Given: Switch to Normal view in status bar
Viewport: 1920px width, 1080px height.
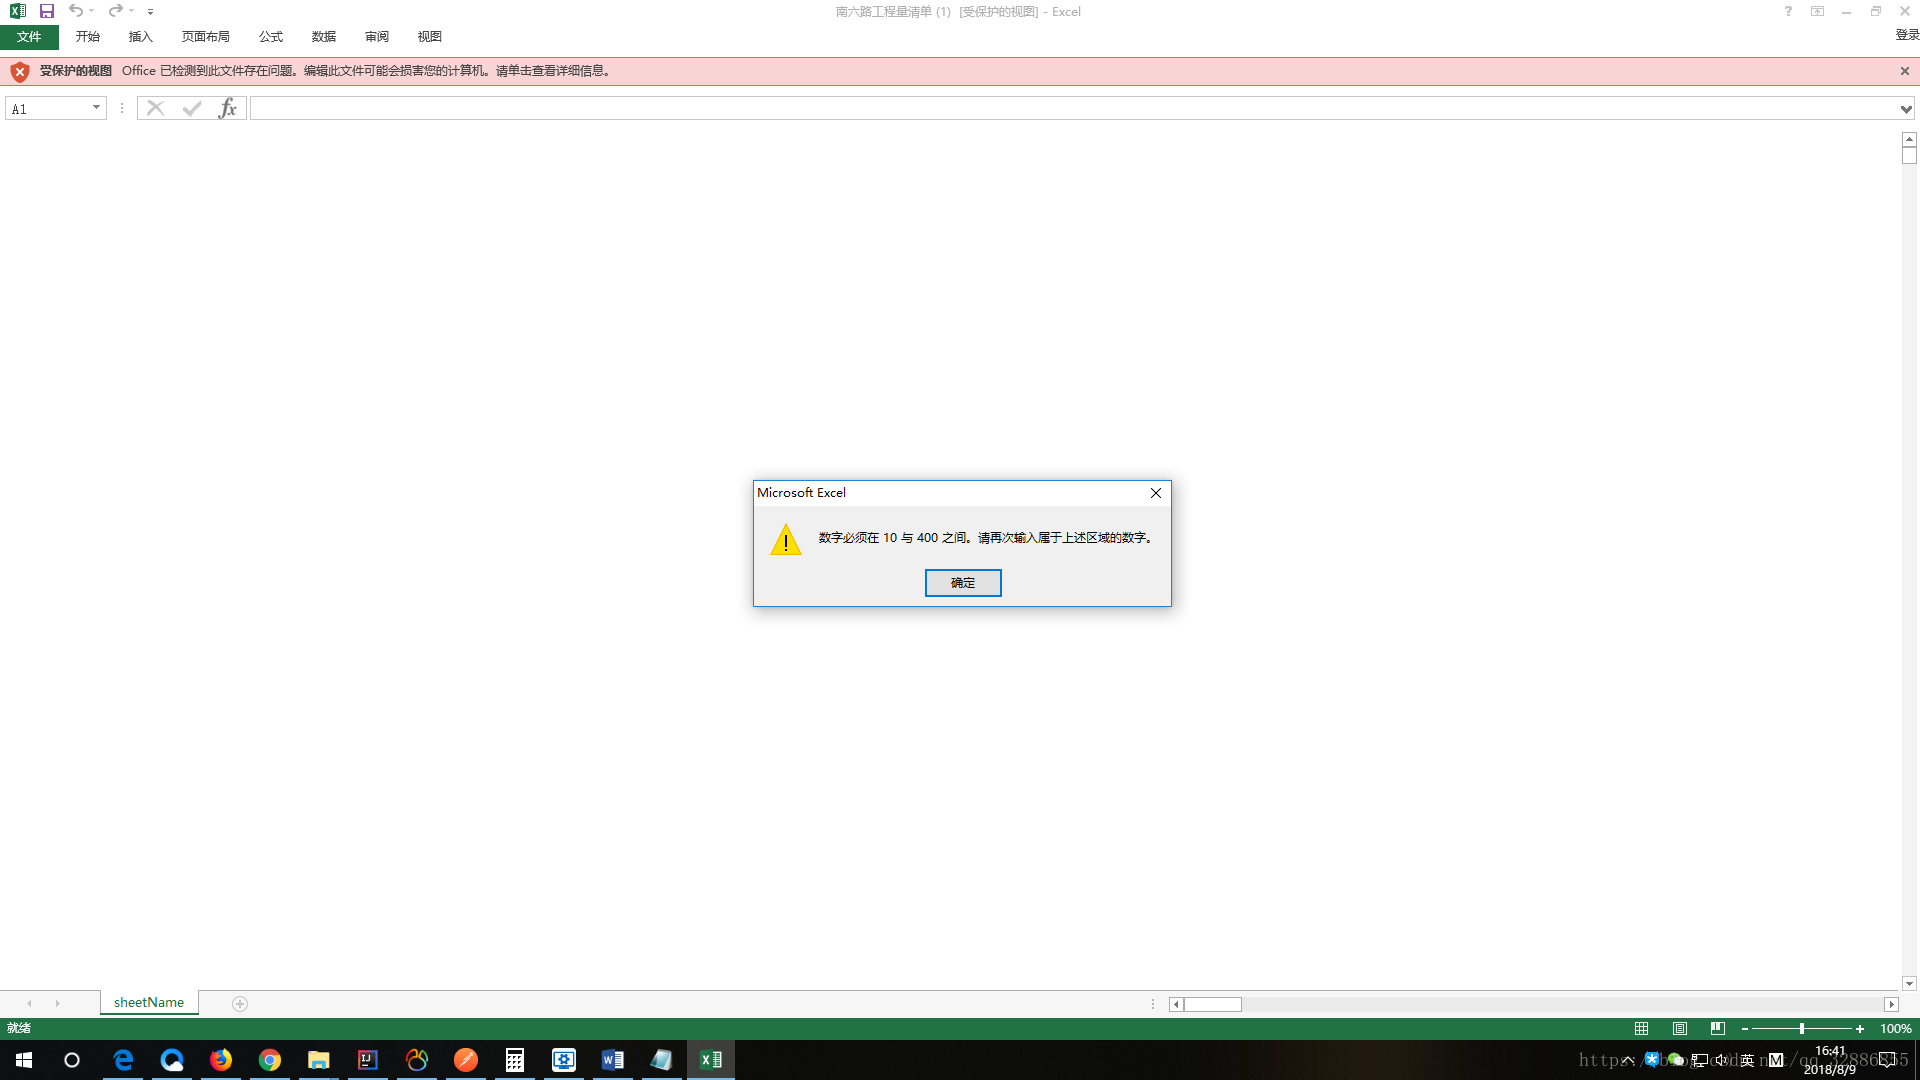Looking at the screenshot, I should (1642, 1029).
